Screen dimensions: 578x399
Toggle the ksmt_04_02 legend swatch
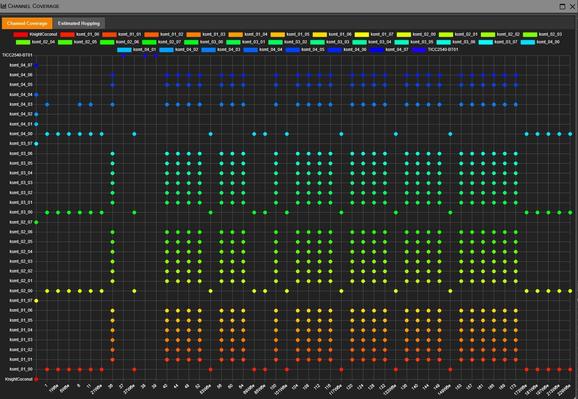pyautogui.click(x=166, y=49)
